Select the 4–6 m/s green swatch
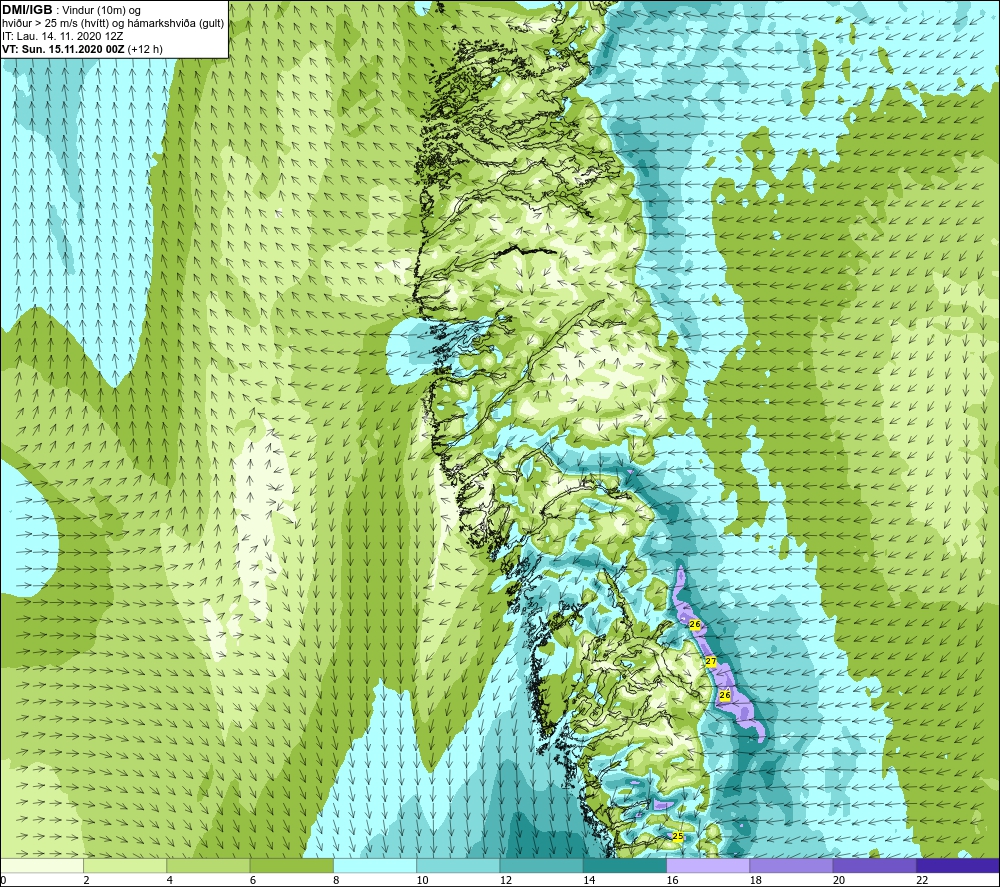This screenshot has width=1000, height=887. tap(208, 866)
